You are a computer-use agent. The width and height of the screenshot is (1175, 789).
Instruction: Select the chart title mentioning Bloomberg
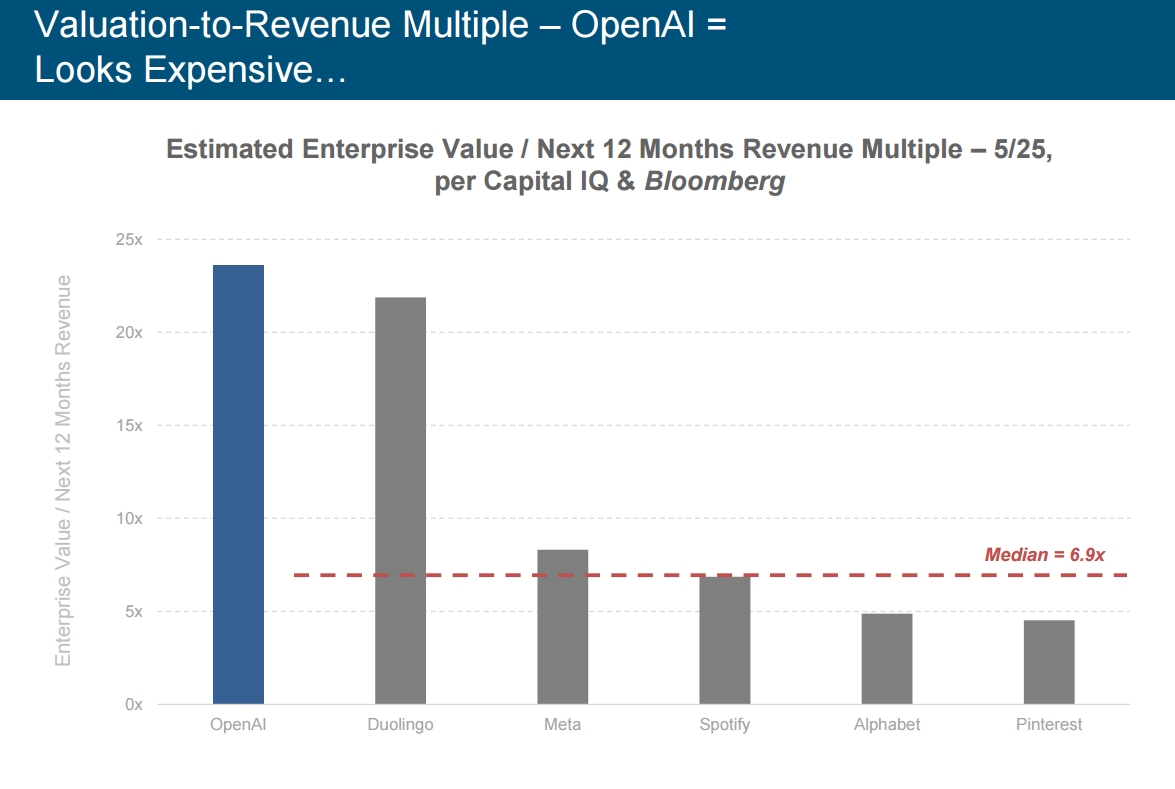609,165
